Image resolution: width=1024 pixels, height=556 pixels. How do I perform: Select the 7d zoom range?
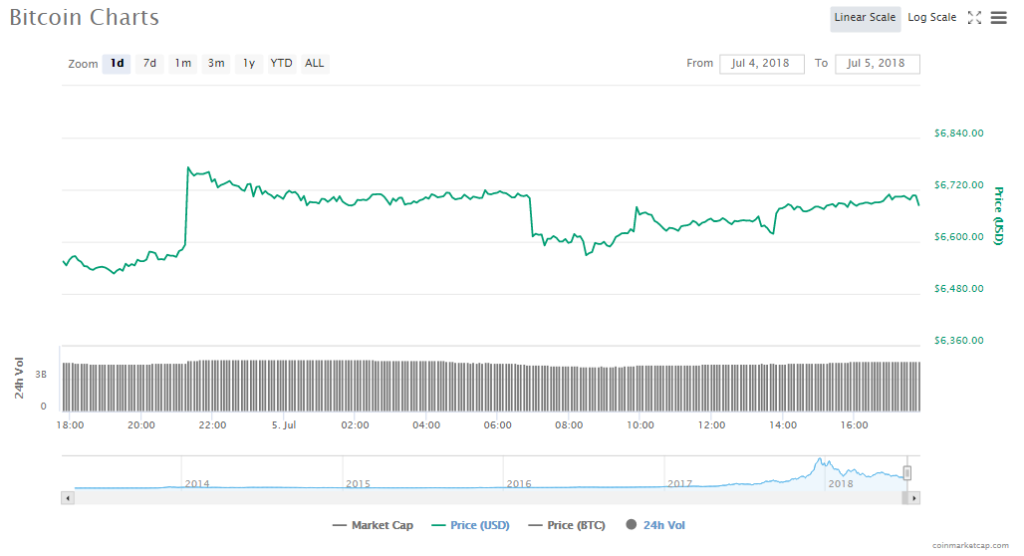(x=149, y=63)
